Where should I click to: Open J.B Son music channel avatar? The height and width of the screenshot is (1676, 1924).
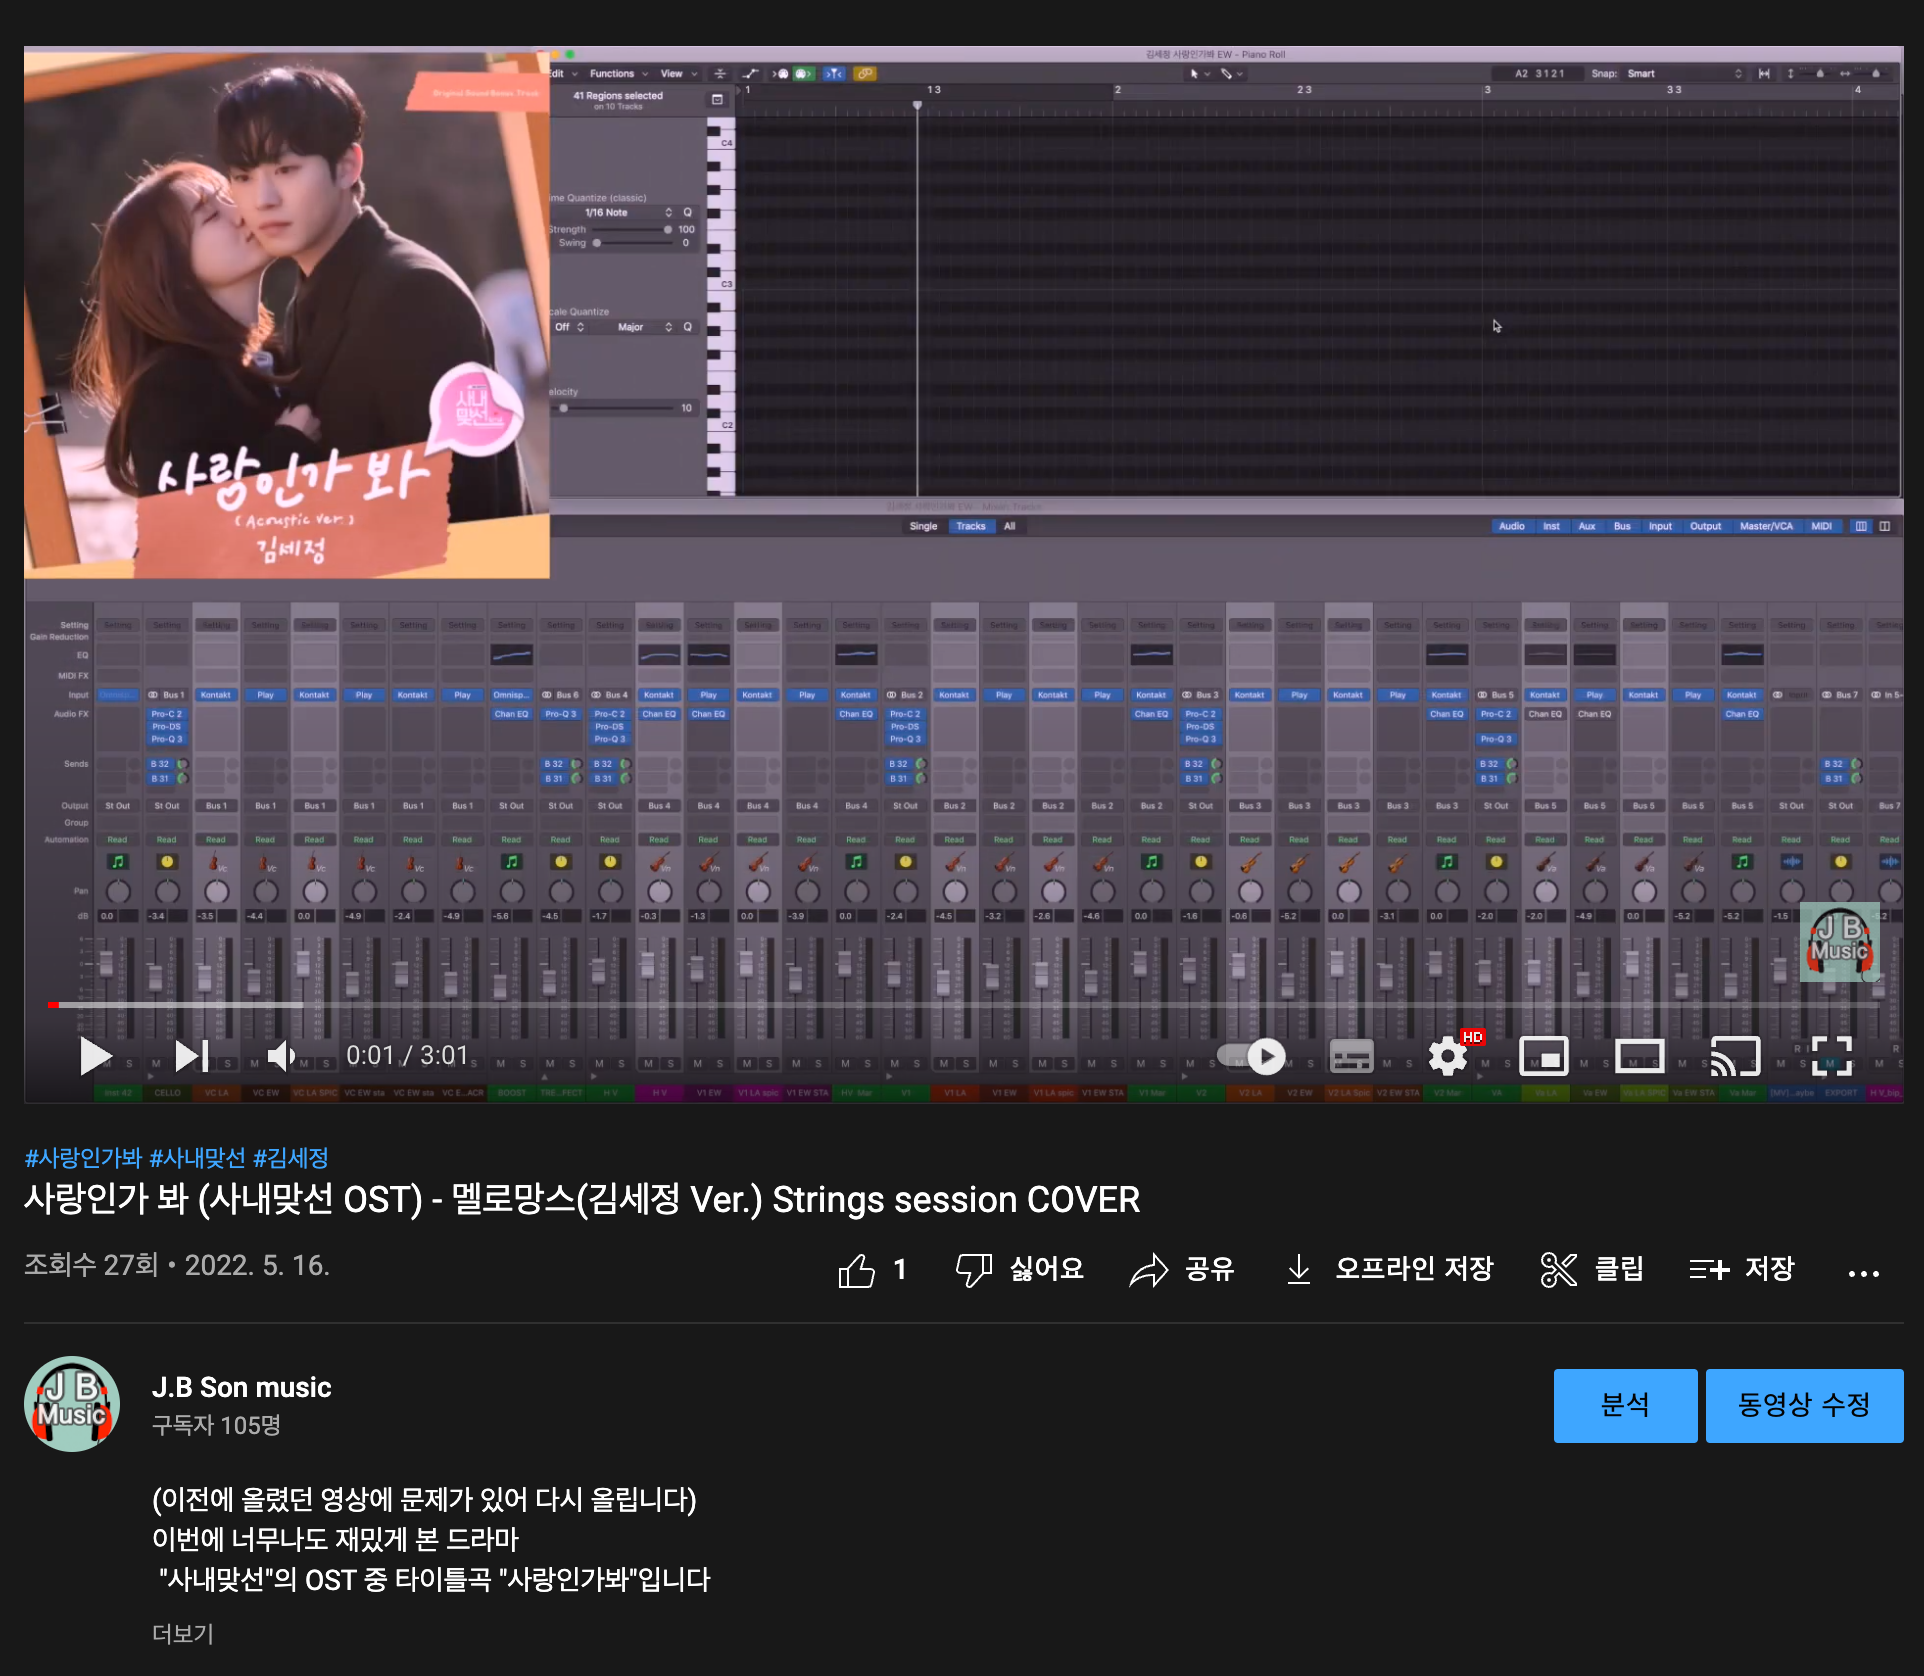click(x=72, y=1404)
